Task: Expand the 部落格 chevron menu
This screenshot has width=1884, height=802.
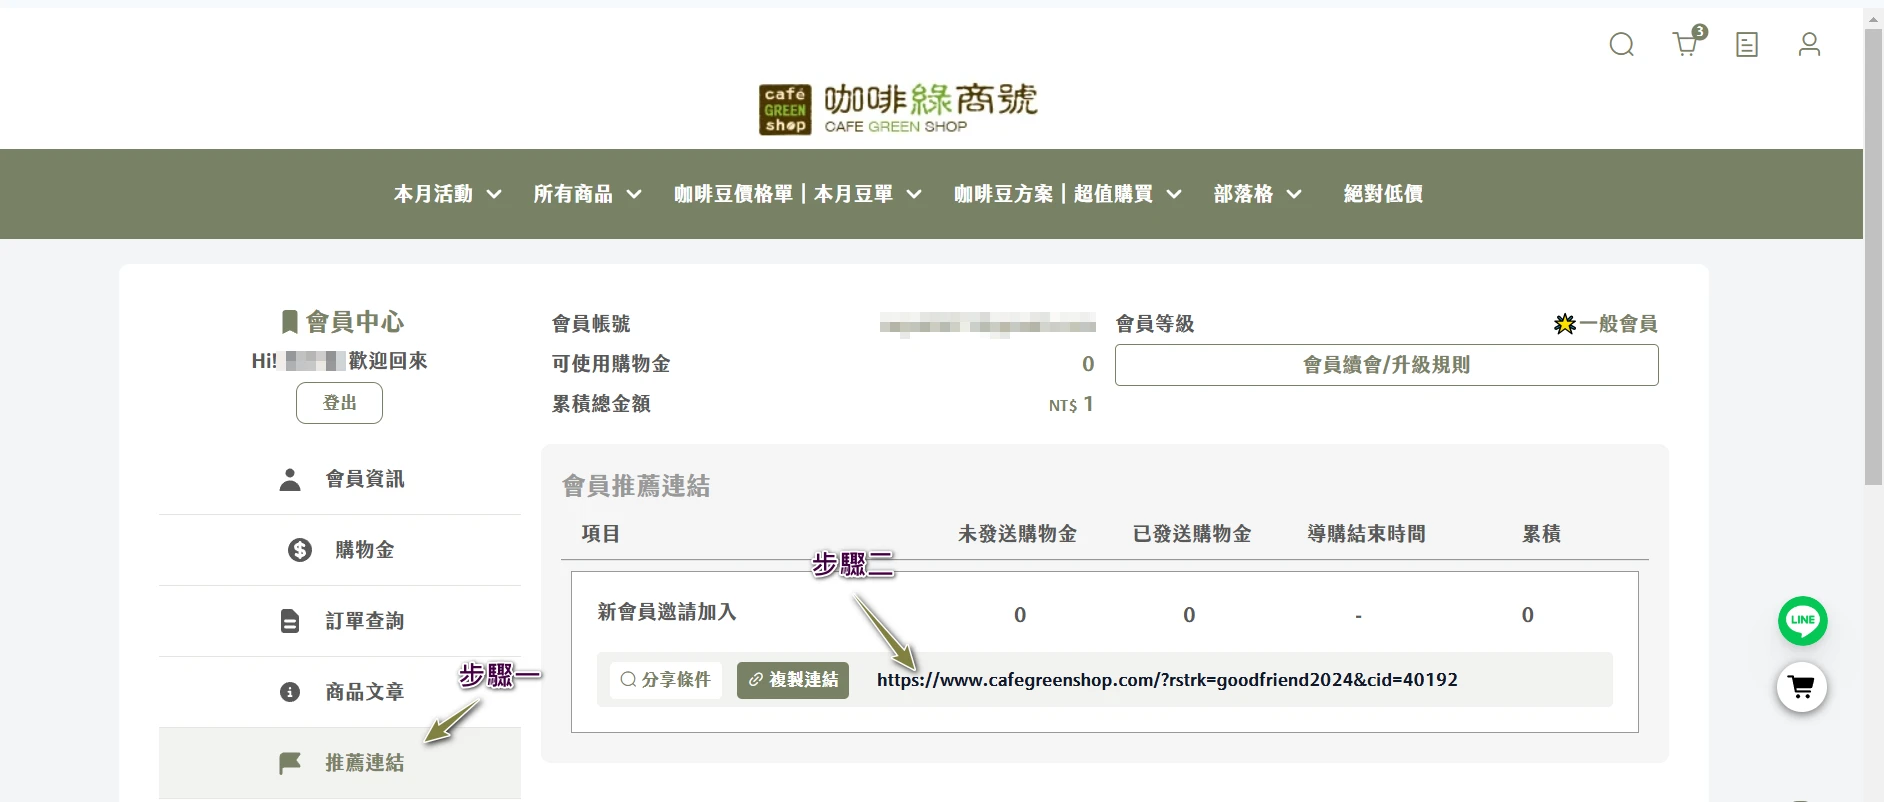Action: (x=1257, y=194)
